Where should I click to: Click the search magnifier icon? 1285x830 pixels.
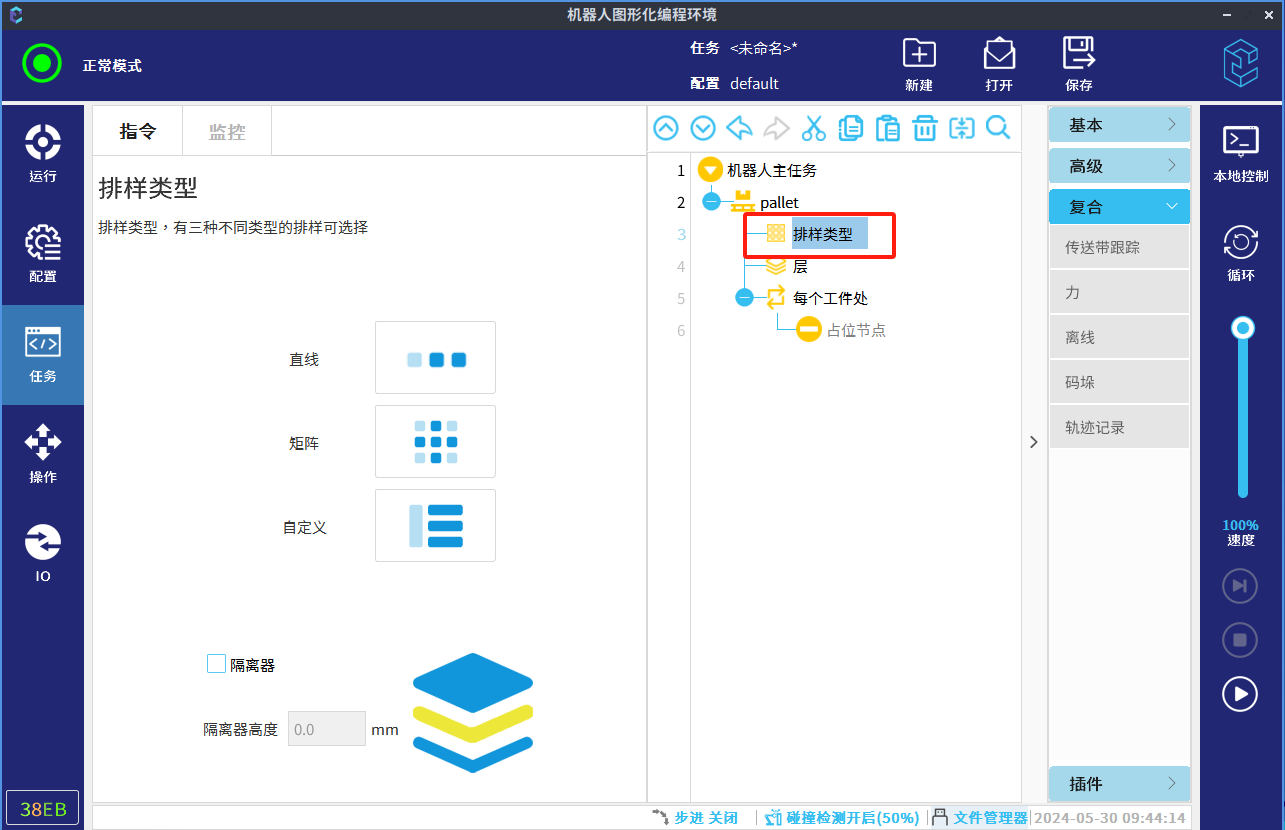click(998, 128)
